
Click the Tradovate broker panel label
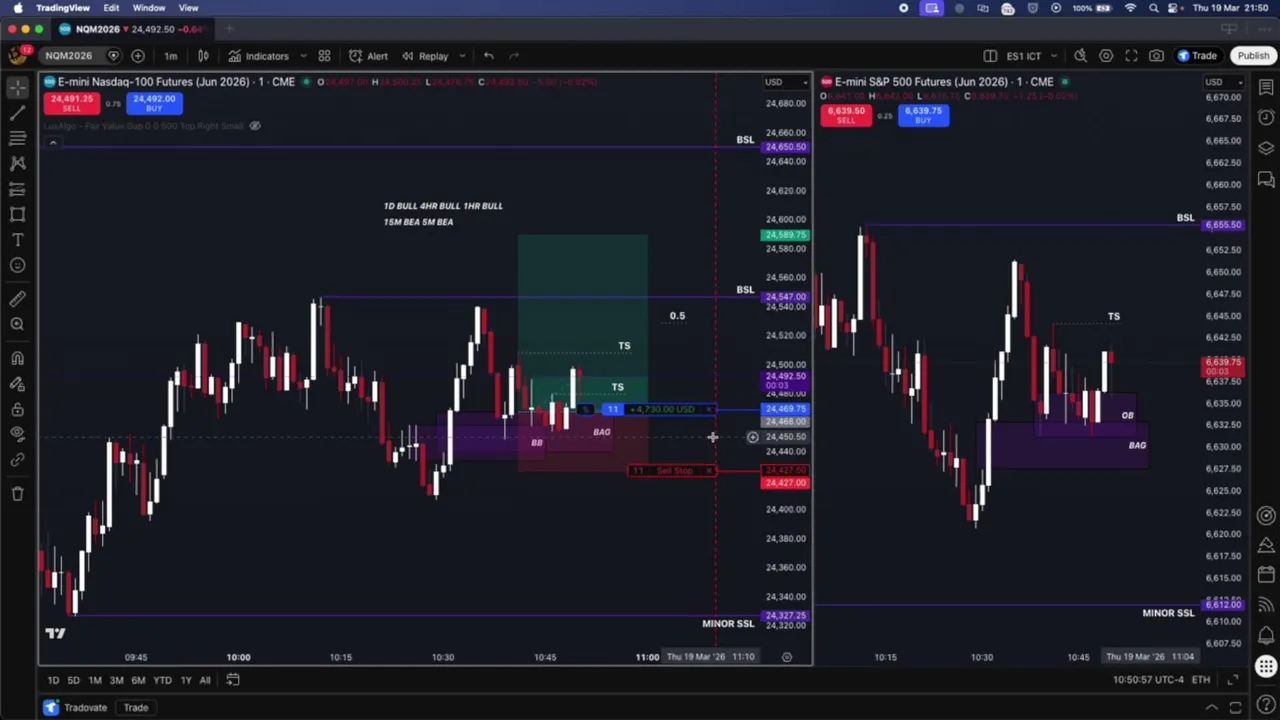[85, 708]
